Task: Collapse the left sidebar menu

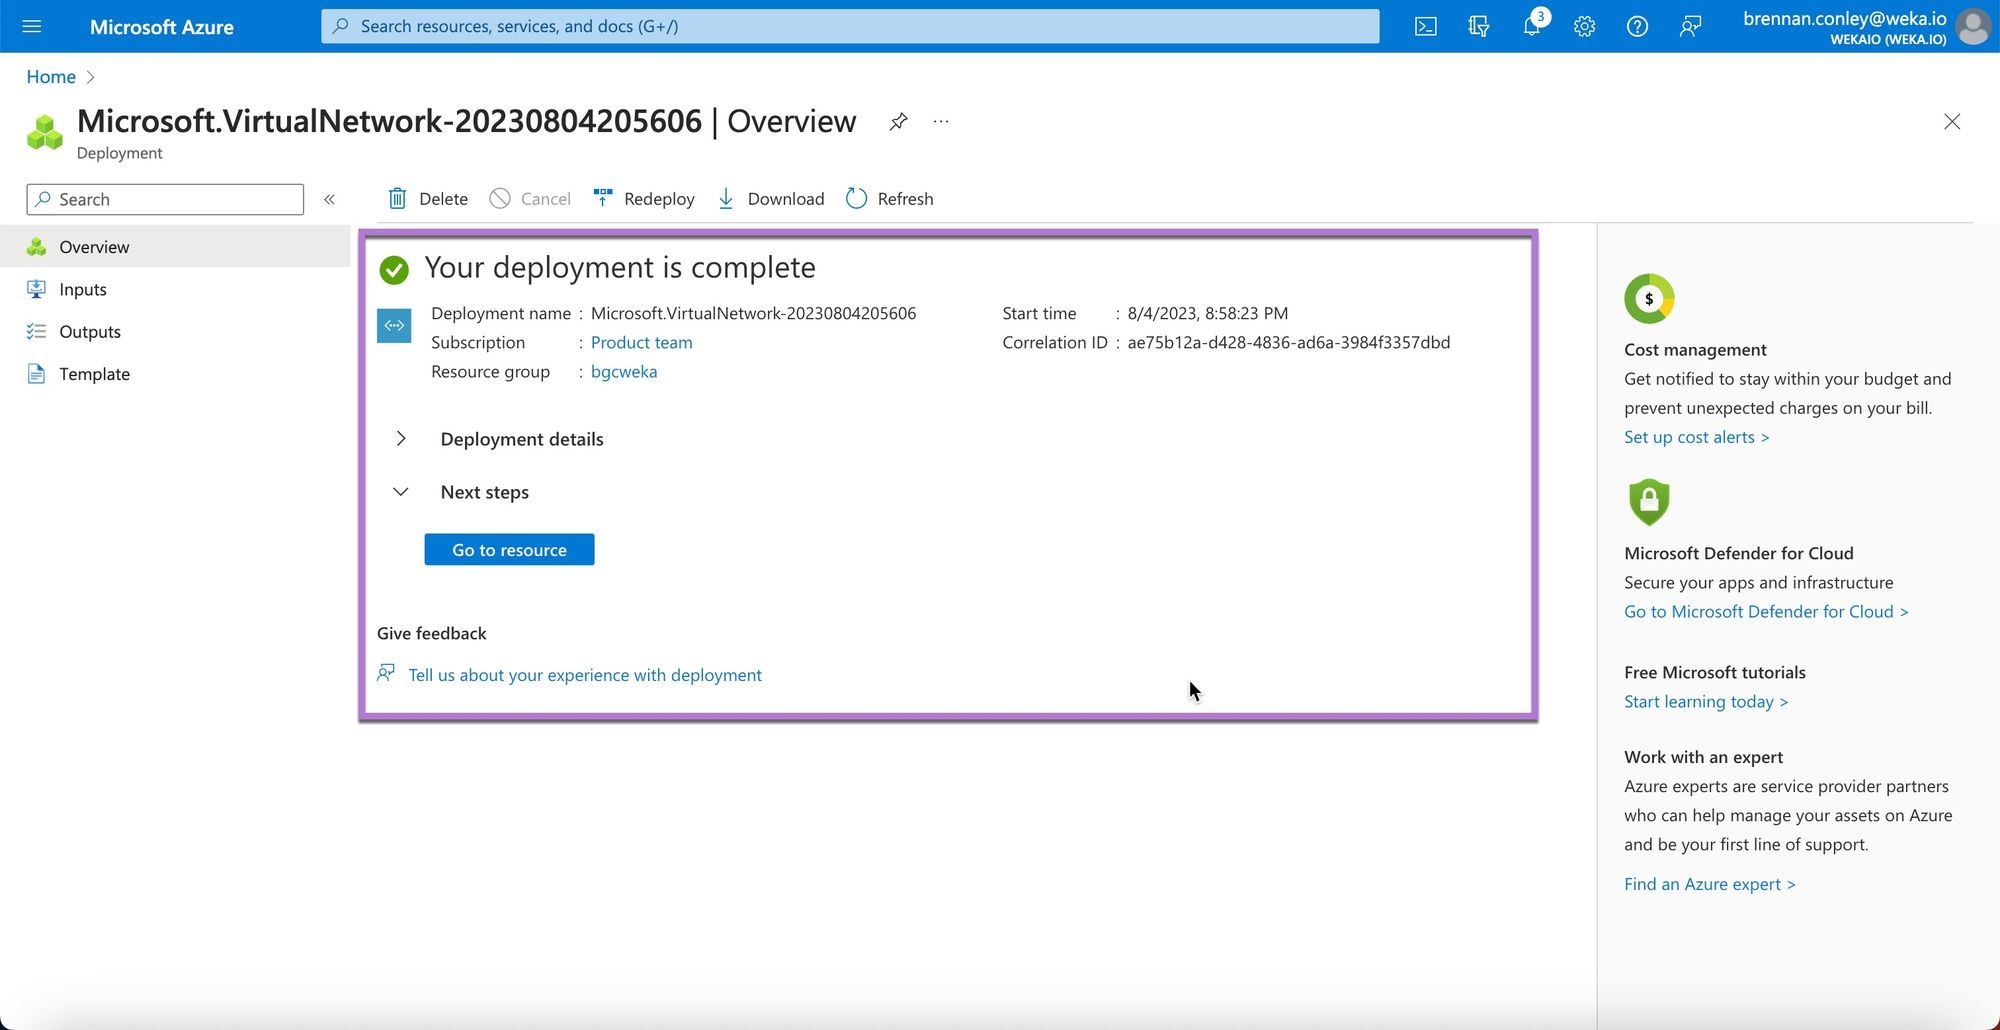Action: (329, 199)
